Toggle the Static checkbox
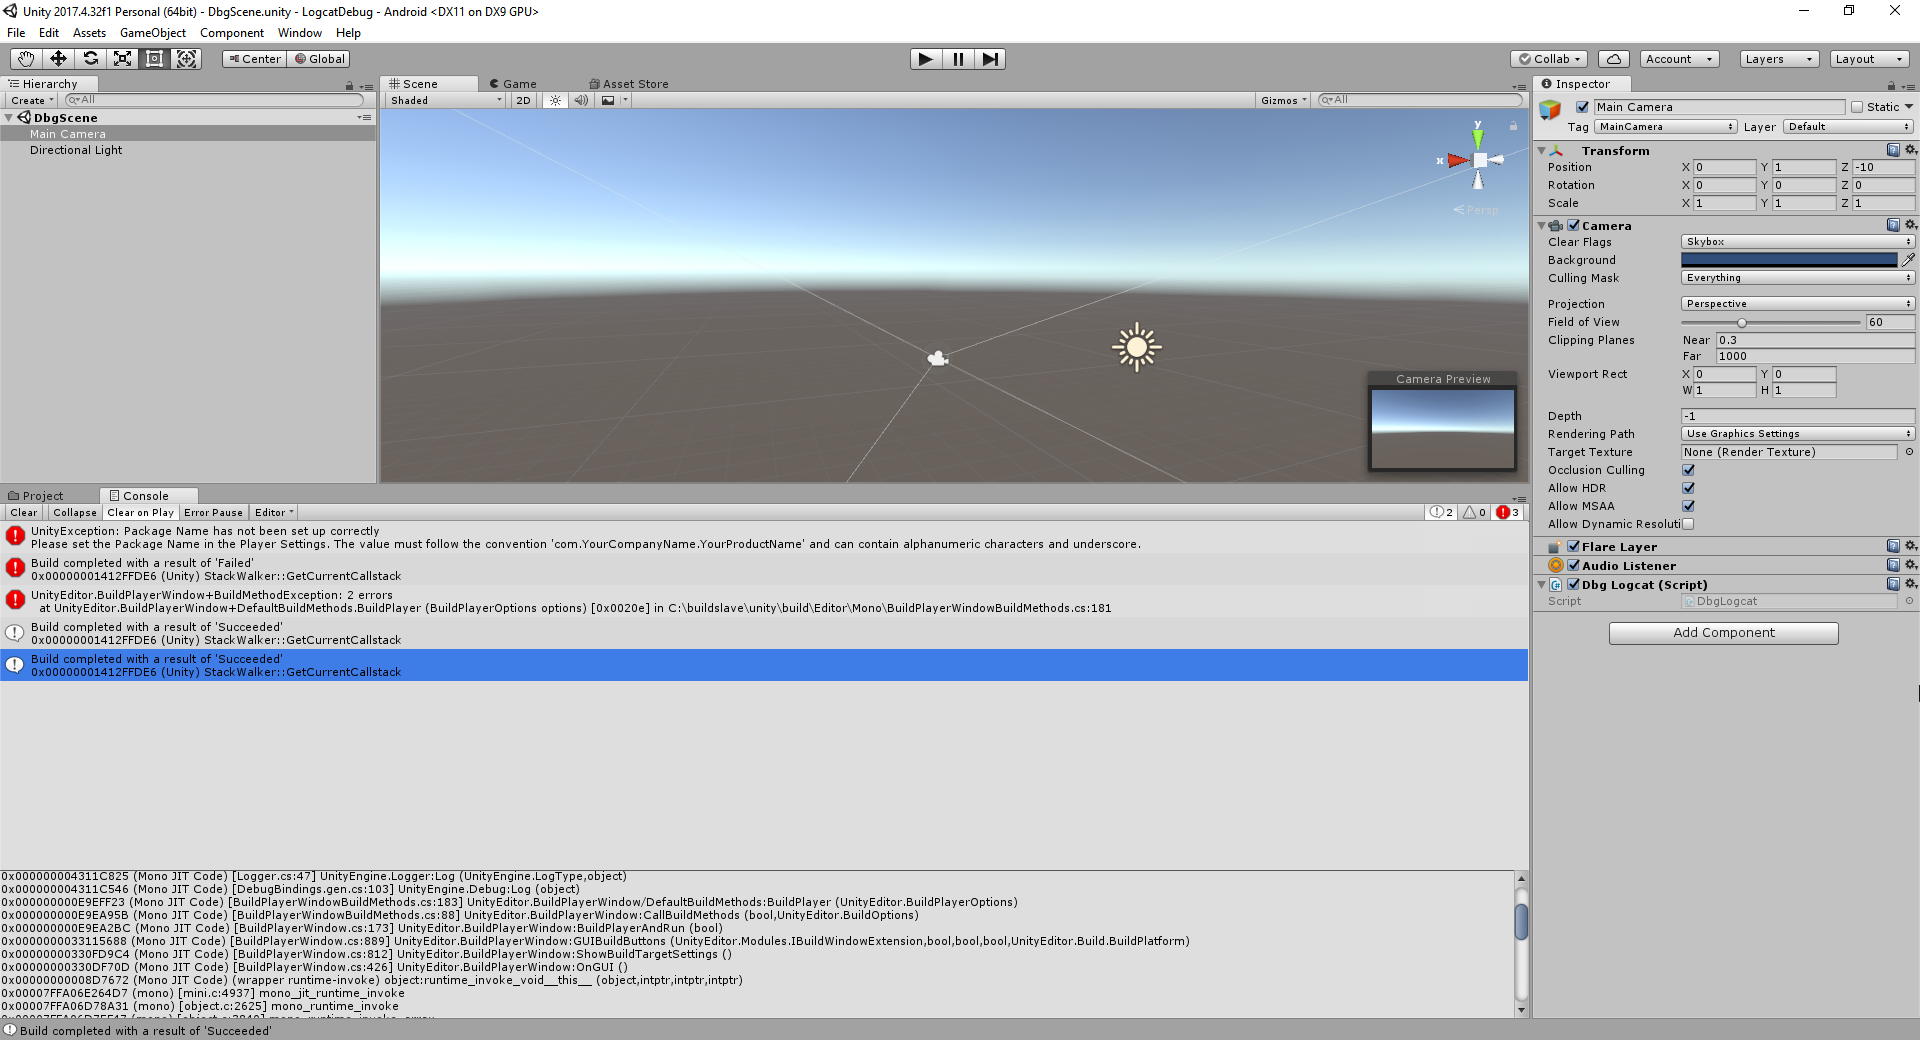 point(1857,107)
